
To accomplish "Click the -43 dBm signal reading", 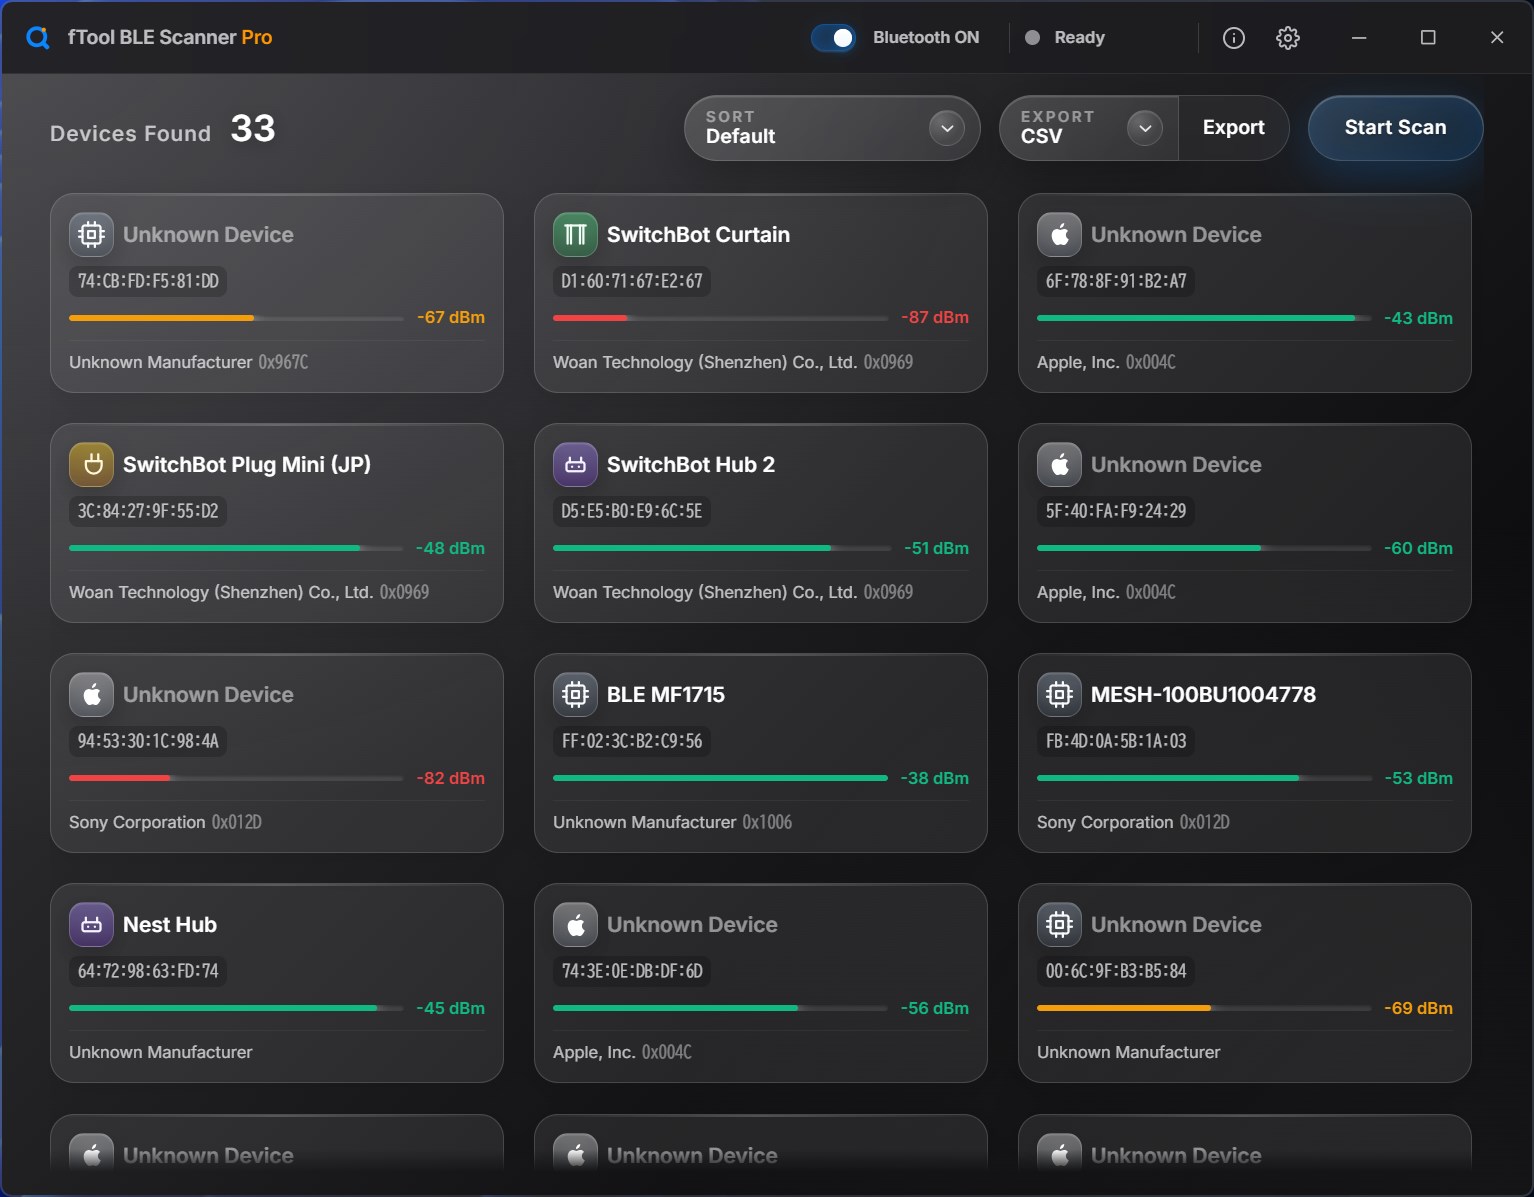I will pyautogui.click(x=1418, y=318).
